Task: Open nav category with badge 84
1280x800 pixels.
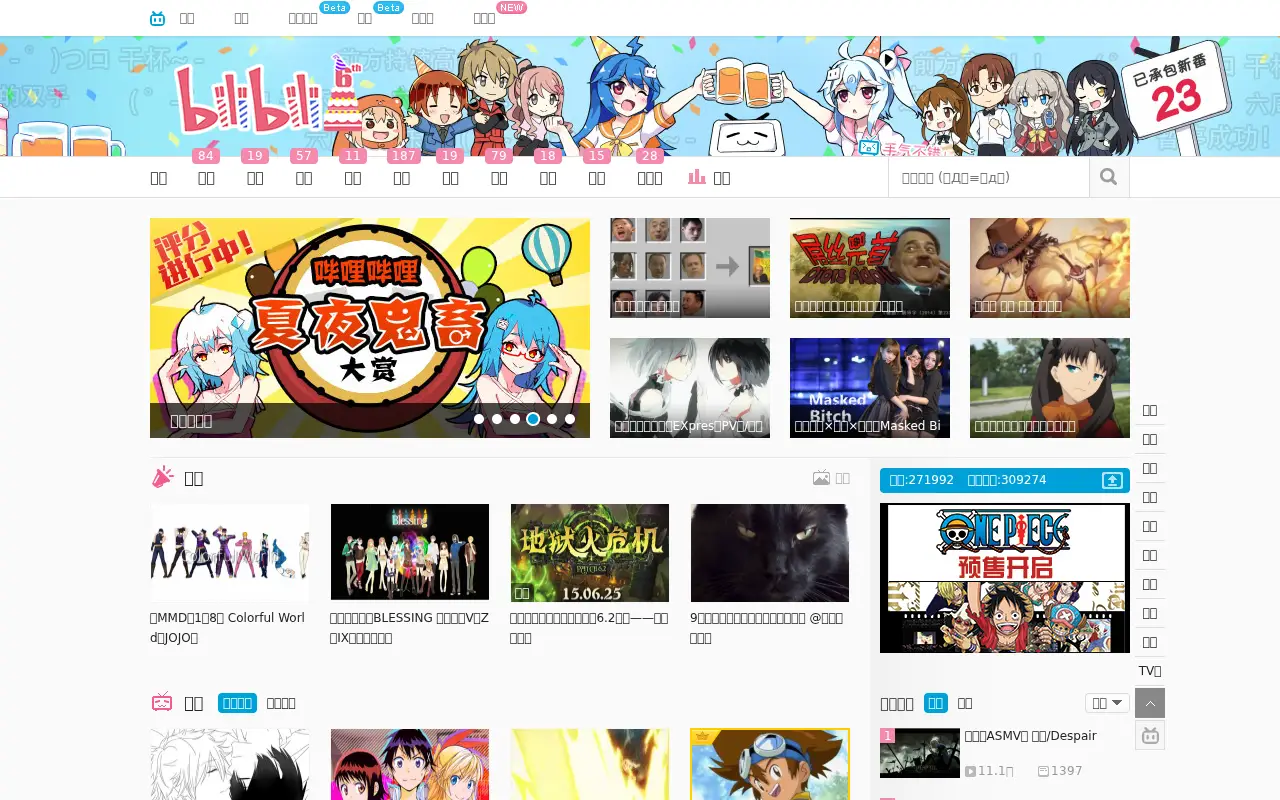Action: tap(206, 177)
